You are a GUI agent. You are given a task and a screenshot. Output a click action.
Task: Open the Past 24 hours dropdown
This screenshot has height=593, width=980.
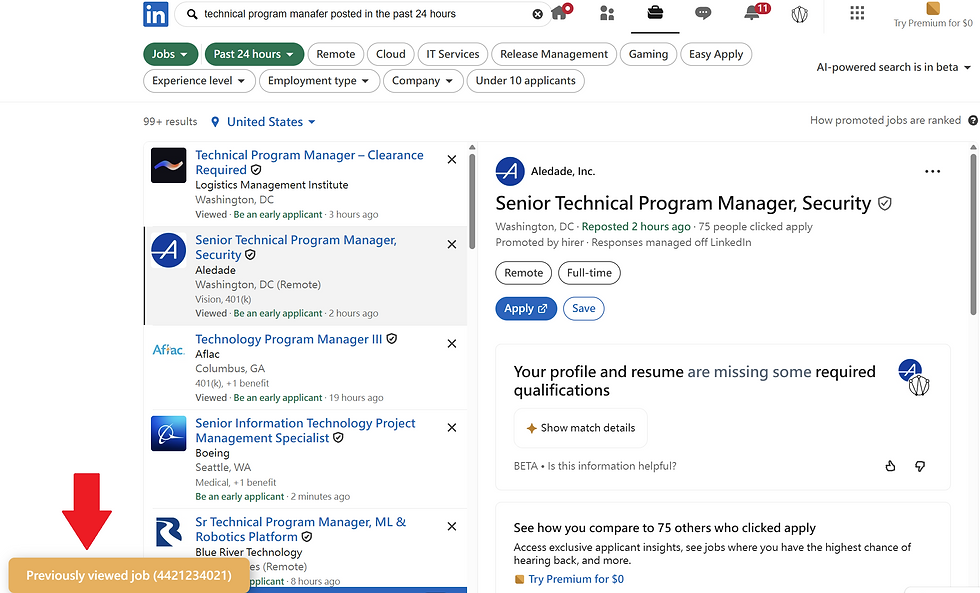pos(254,54)
